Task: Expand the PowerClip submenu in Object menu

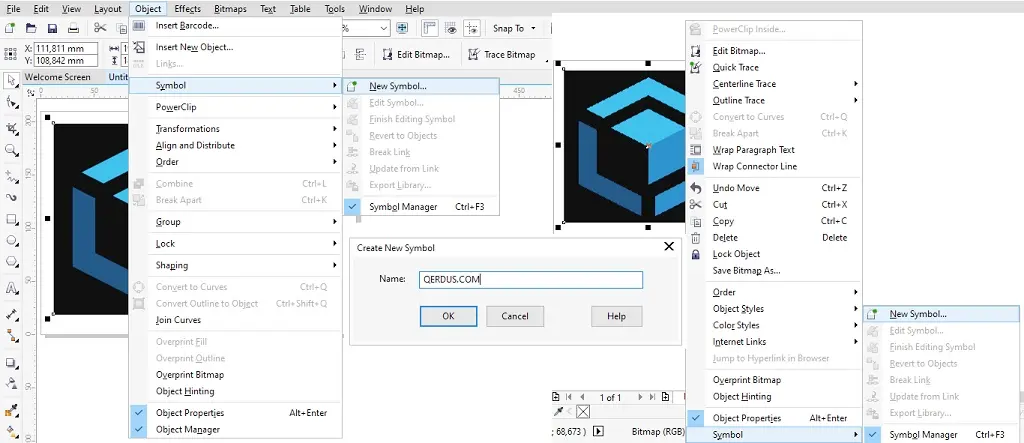Action: 236,107
